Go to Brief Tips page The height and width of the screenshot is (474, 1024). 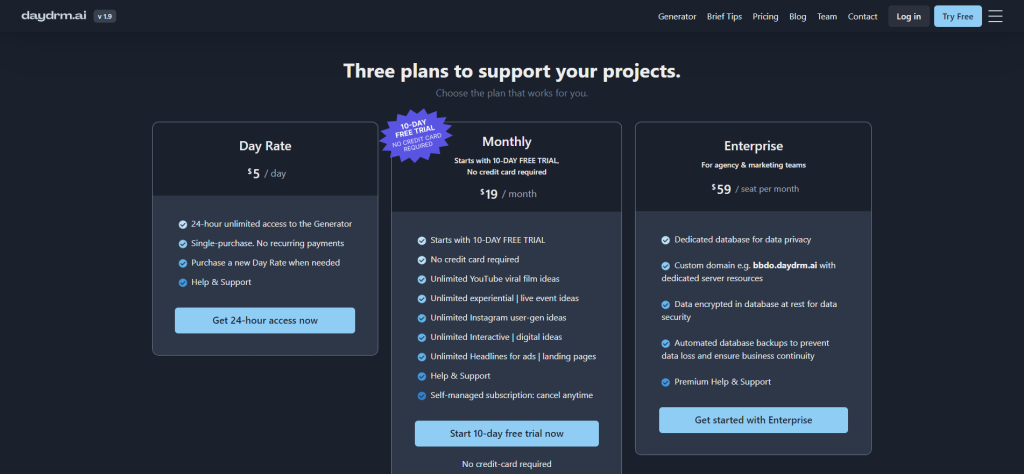(724, 17)
